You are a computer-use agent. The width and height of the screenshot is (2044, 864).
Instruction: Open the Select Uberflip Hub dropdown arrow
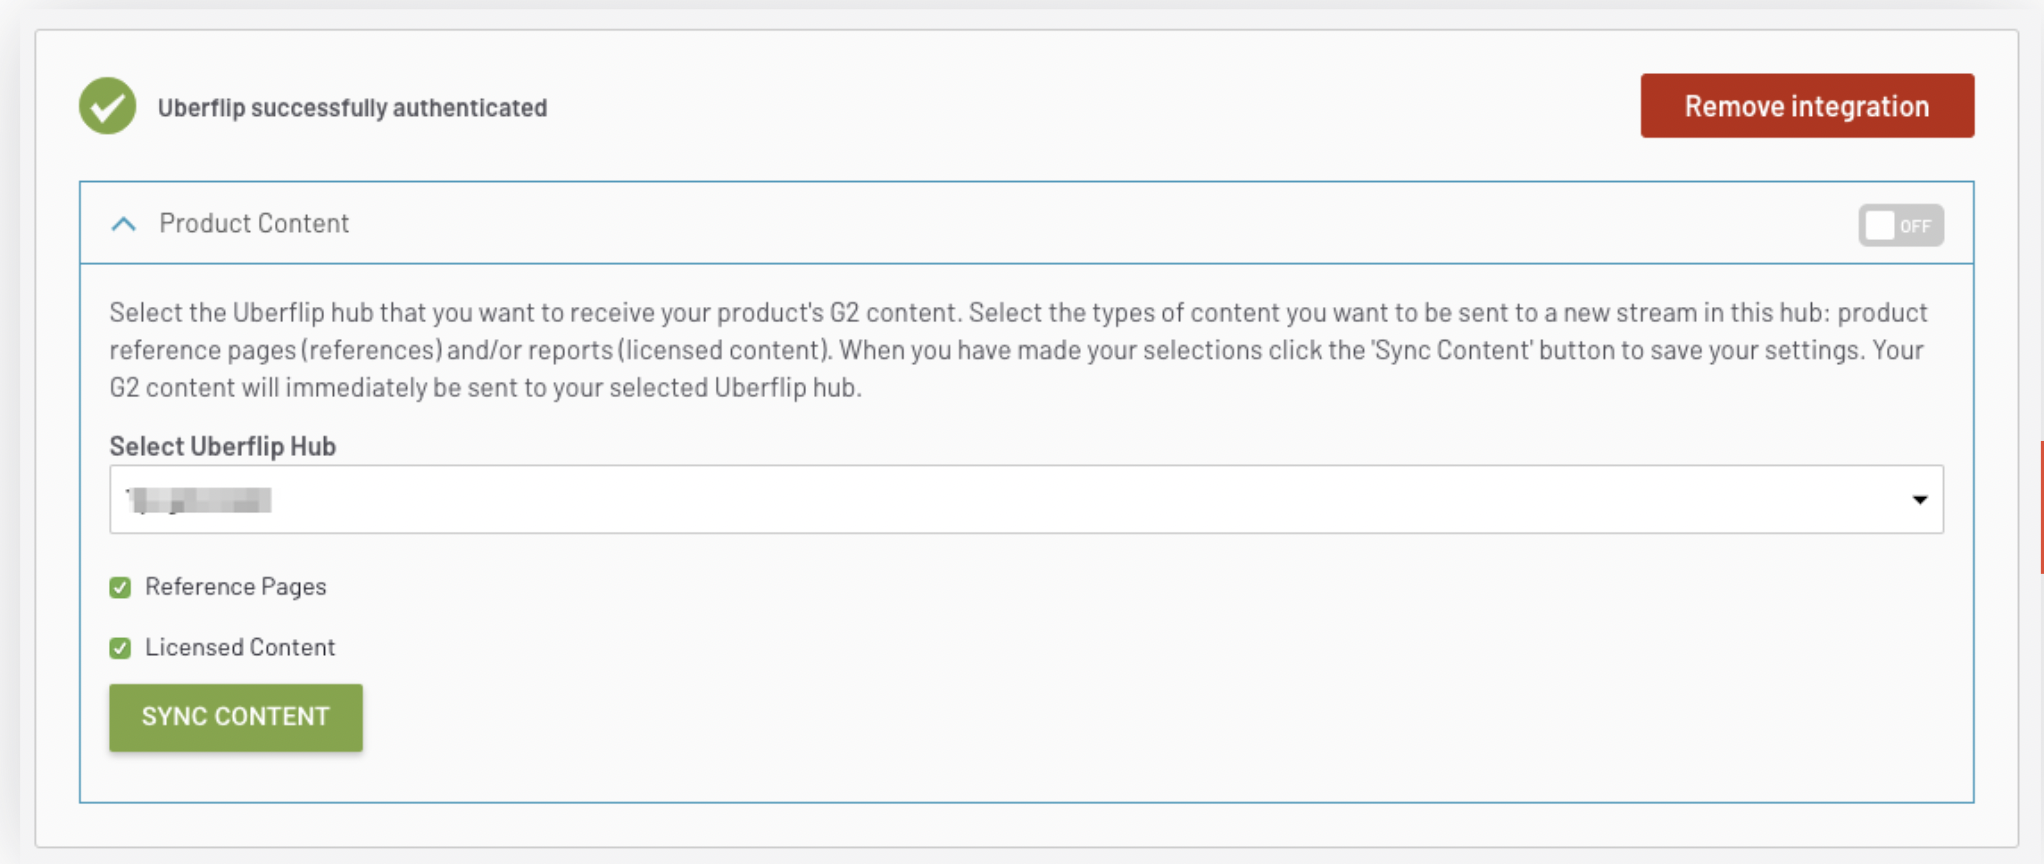[1919, 500]
